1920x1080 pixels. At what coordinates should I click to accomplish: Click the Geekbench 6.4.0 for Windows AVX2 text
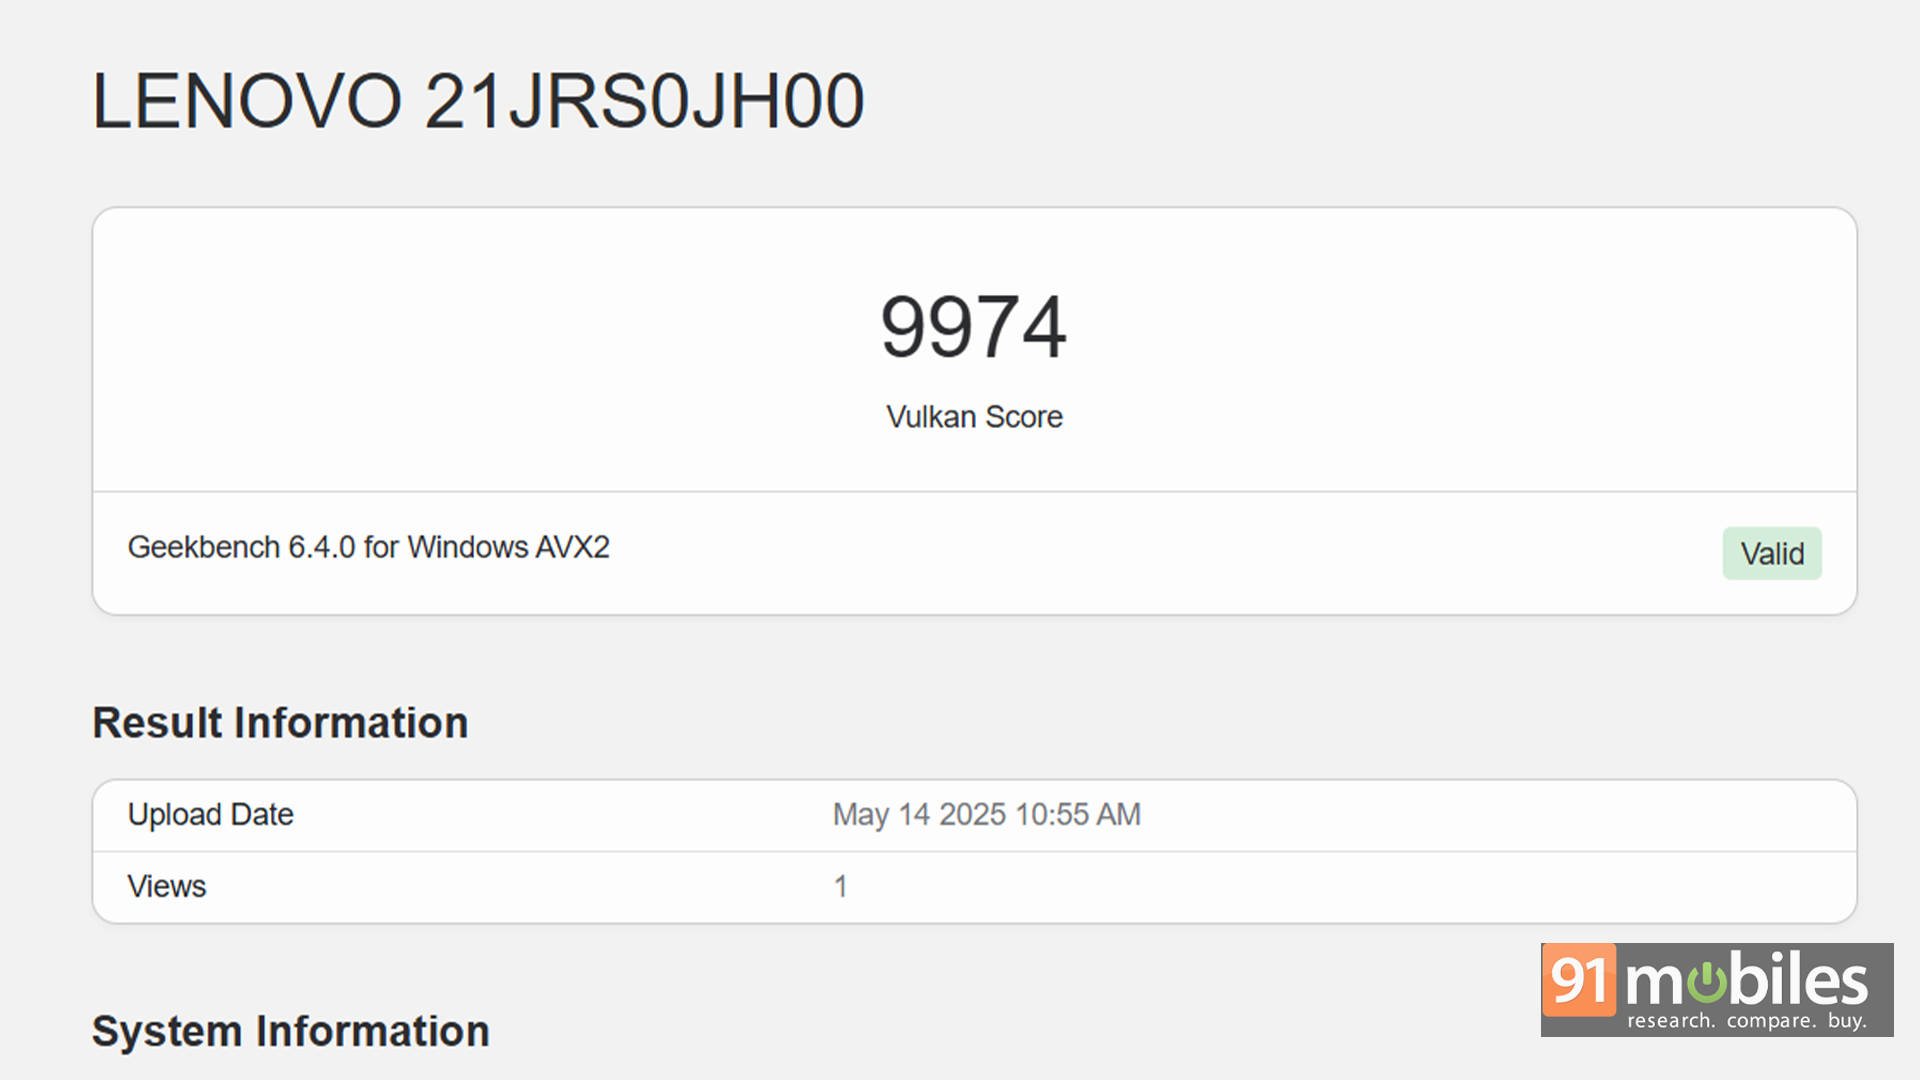point(368,547)
